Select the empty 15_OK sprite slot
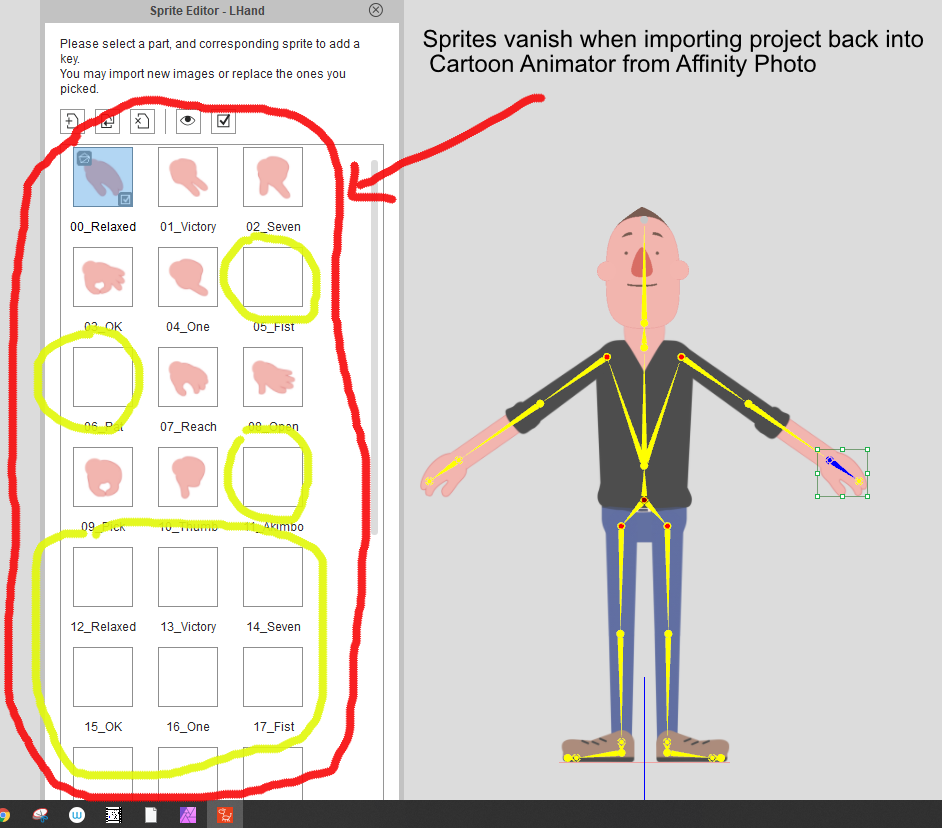 tap(103, 677)
